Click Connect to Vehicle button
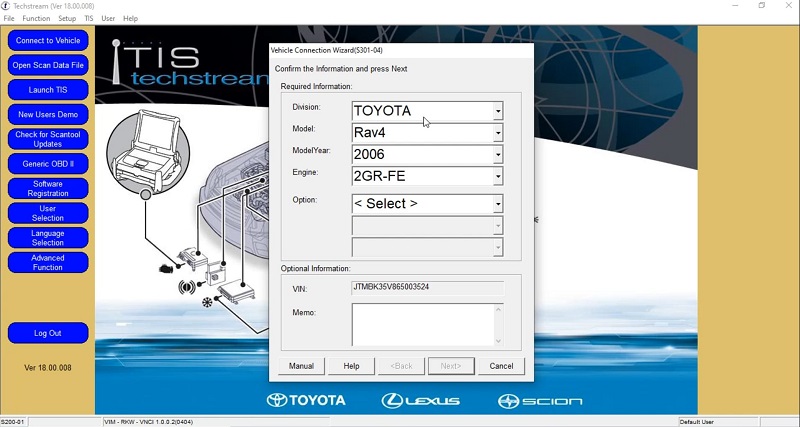The width and height of the screenshot is (800, 427). [x=48, y=40]
